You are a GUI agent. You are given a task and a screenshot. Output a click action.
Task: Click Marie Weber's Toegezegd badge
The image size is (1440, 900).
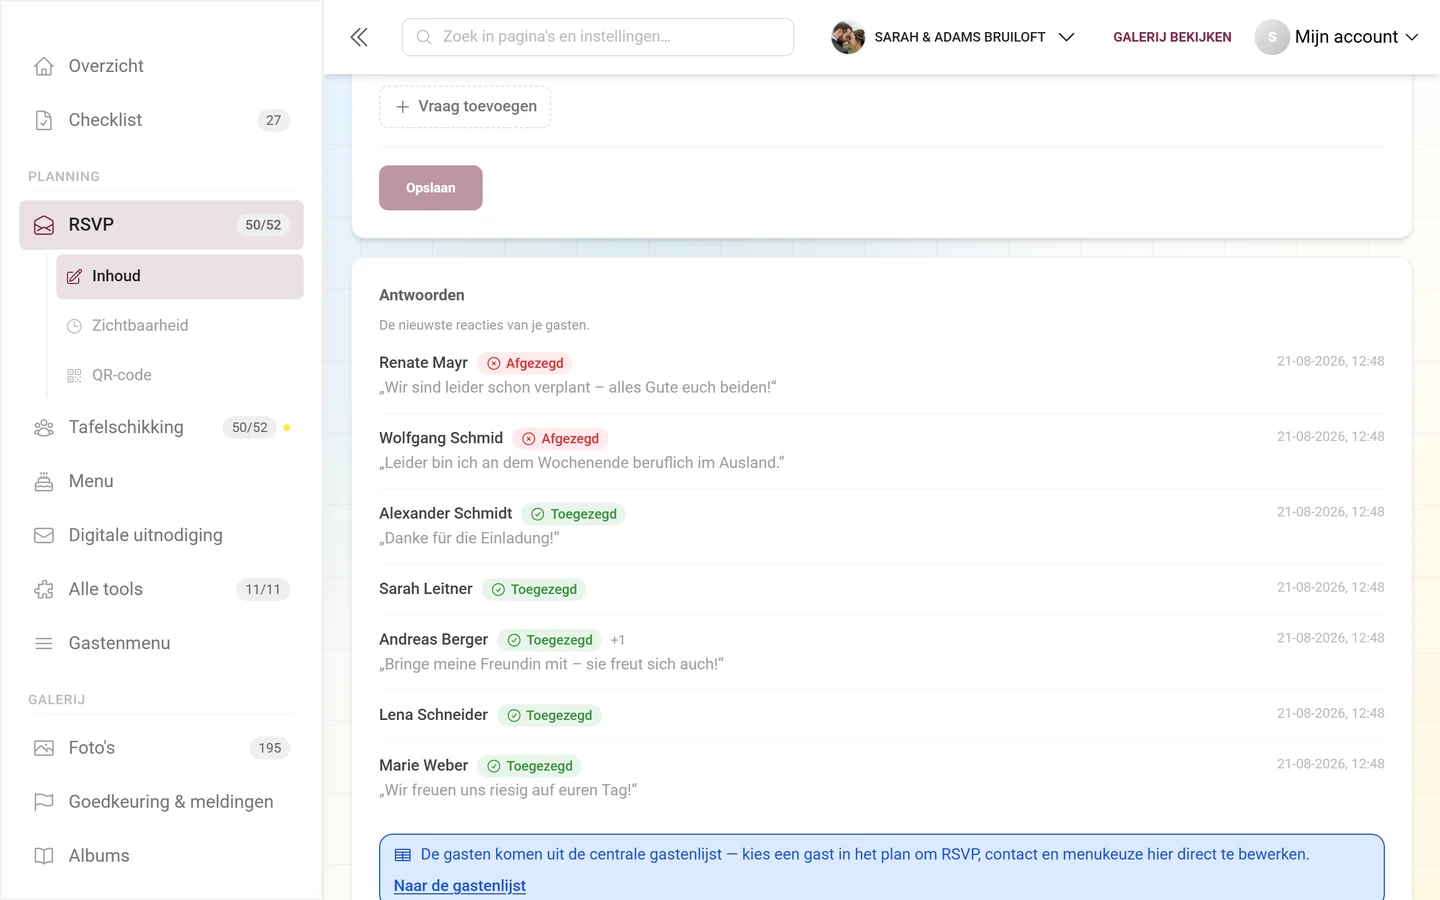(529, 766)
